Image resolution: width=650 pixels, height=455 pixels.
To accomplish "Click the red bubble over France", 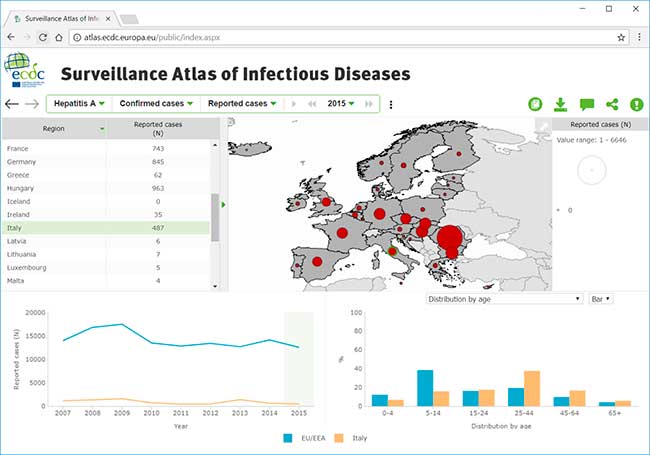I will (x=342, y=233).
